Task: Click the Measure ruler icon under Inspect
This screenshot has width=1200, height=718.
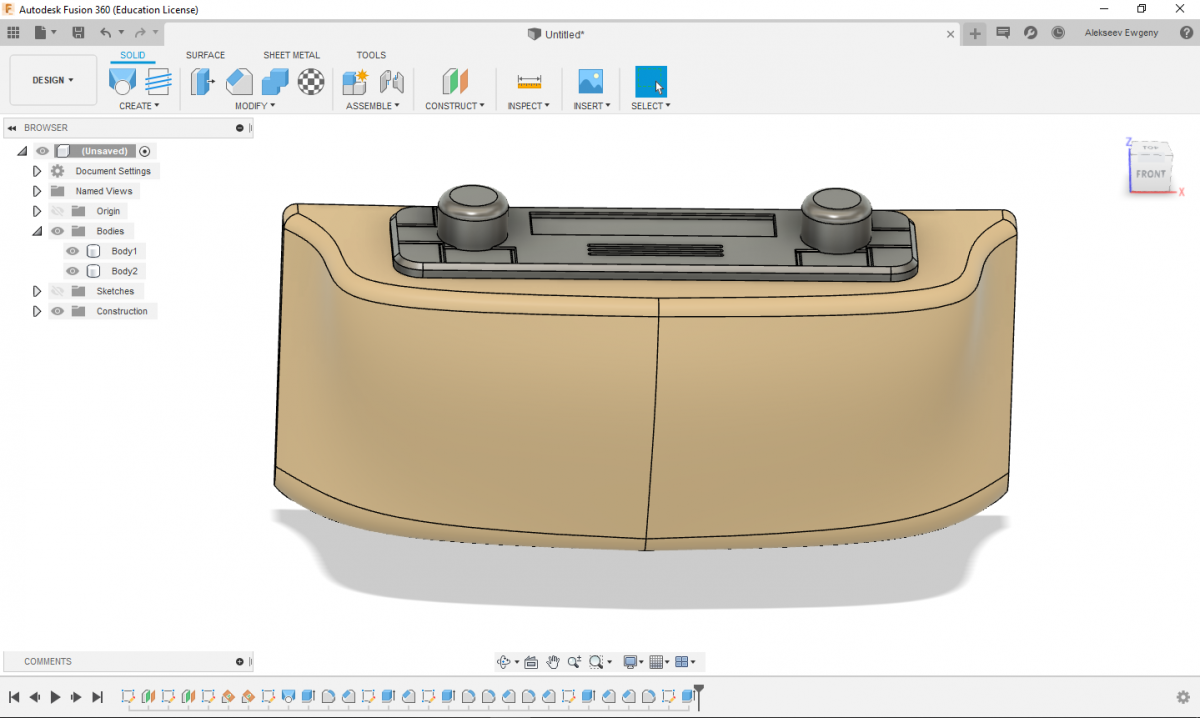Action: (529, 81)
